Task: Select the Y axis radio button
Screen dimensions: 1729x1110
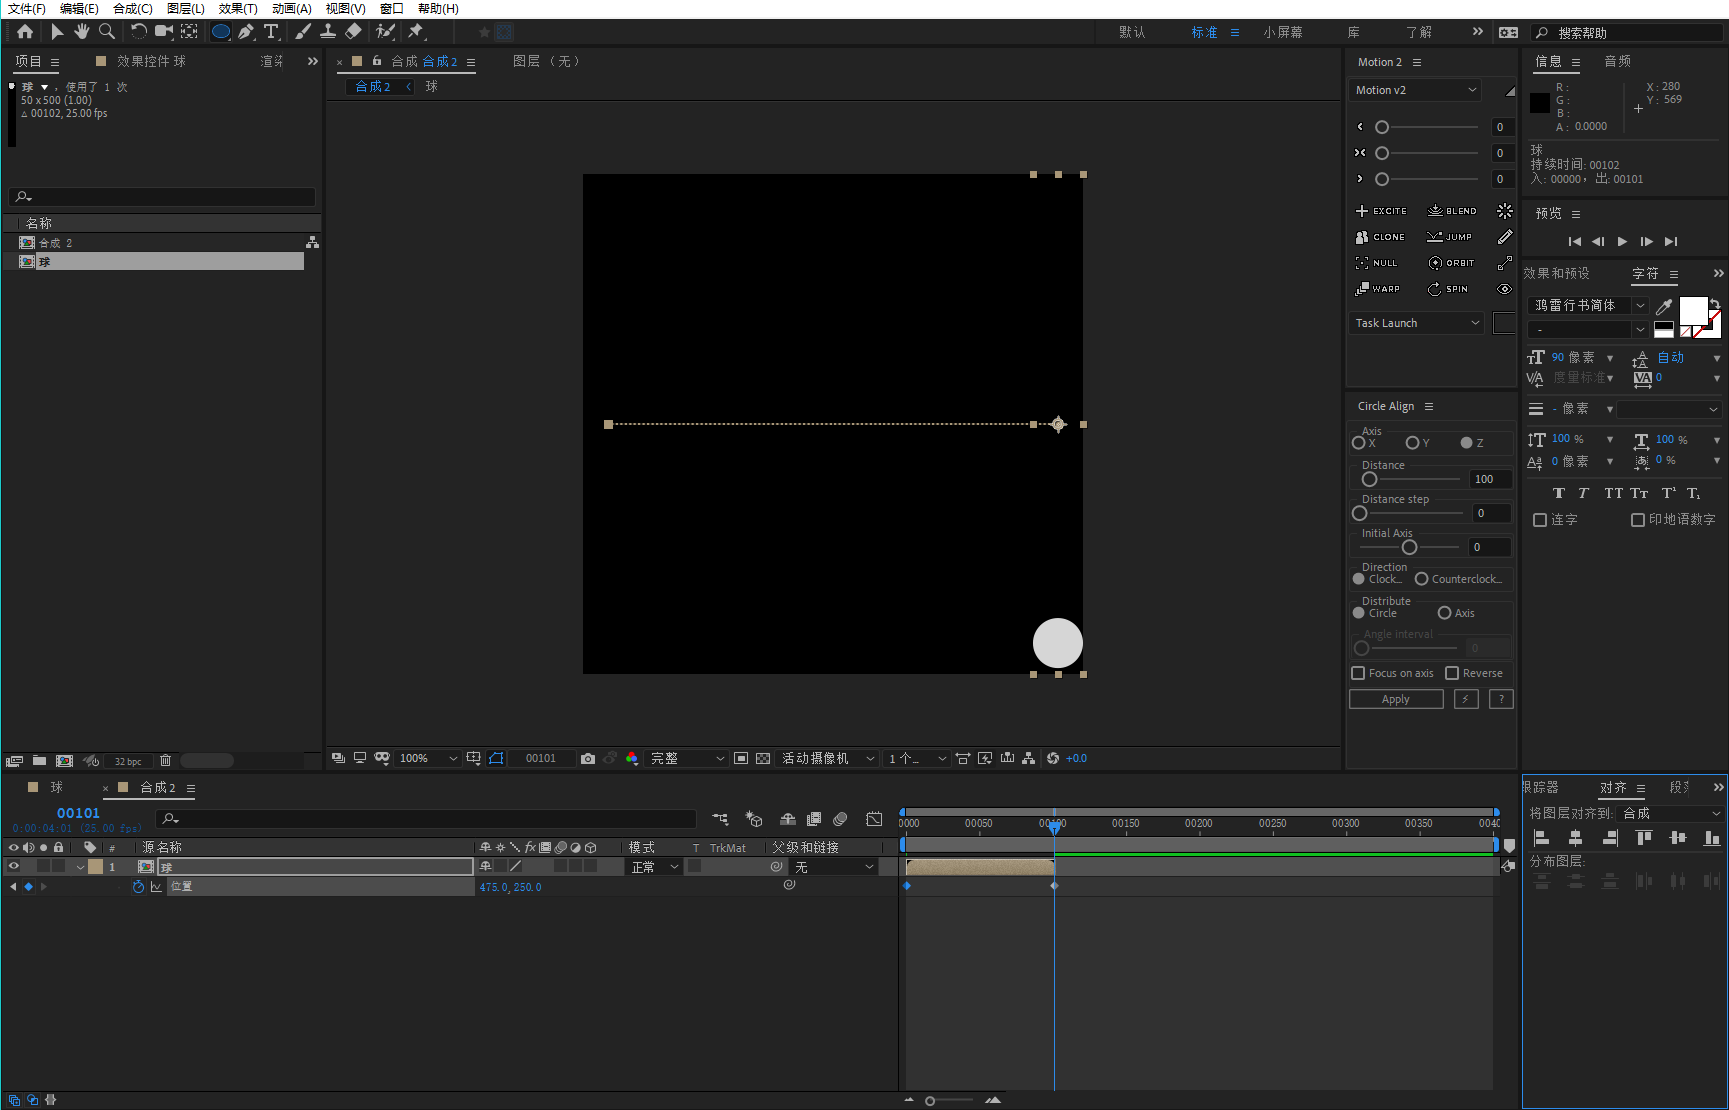Action: click(1412, 443)
